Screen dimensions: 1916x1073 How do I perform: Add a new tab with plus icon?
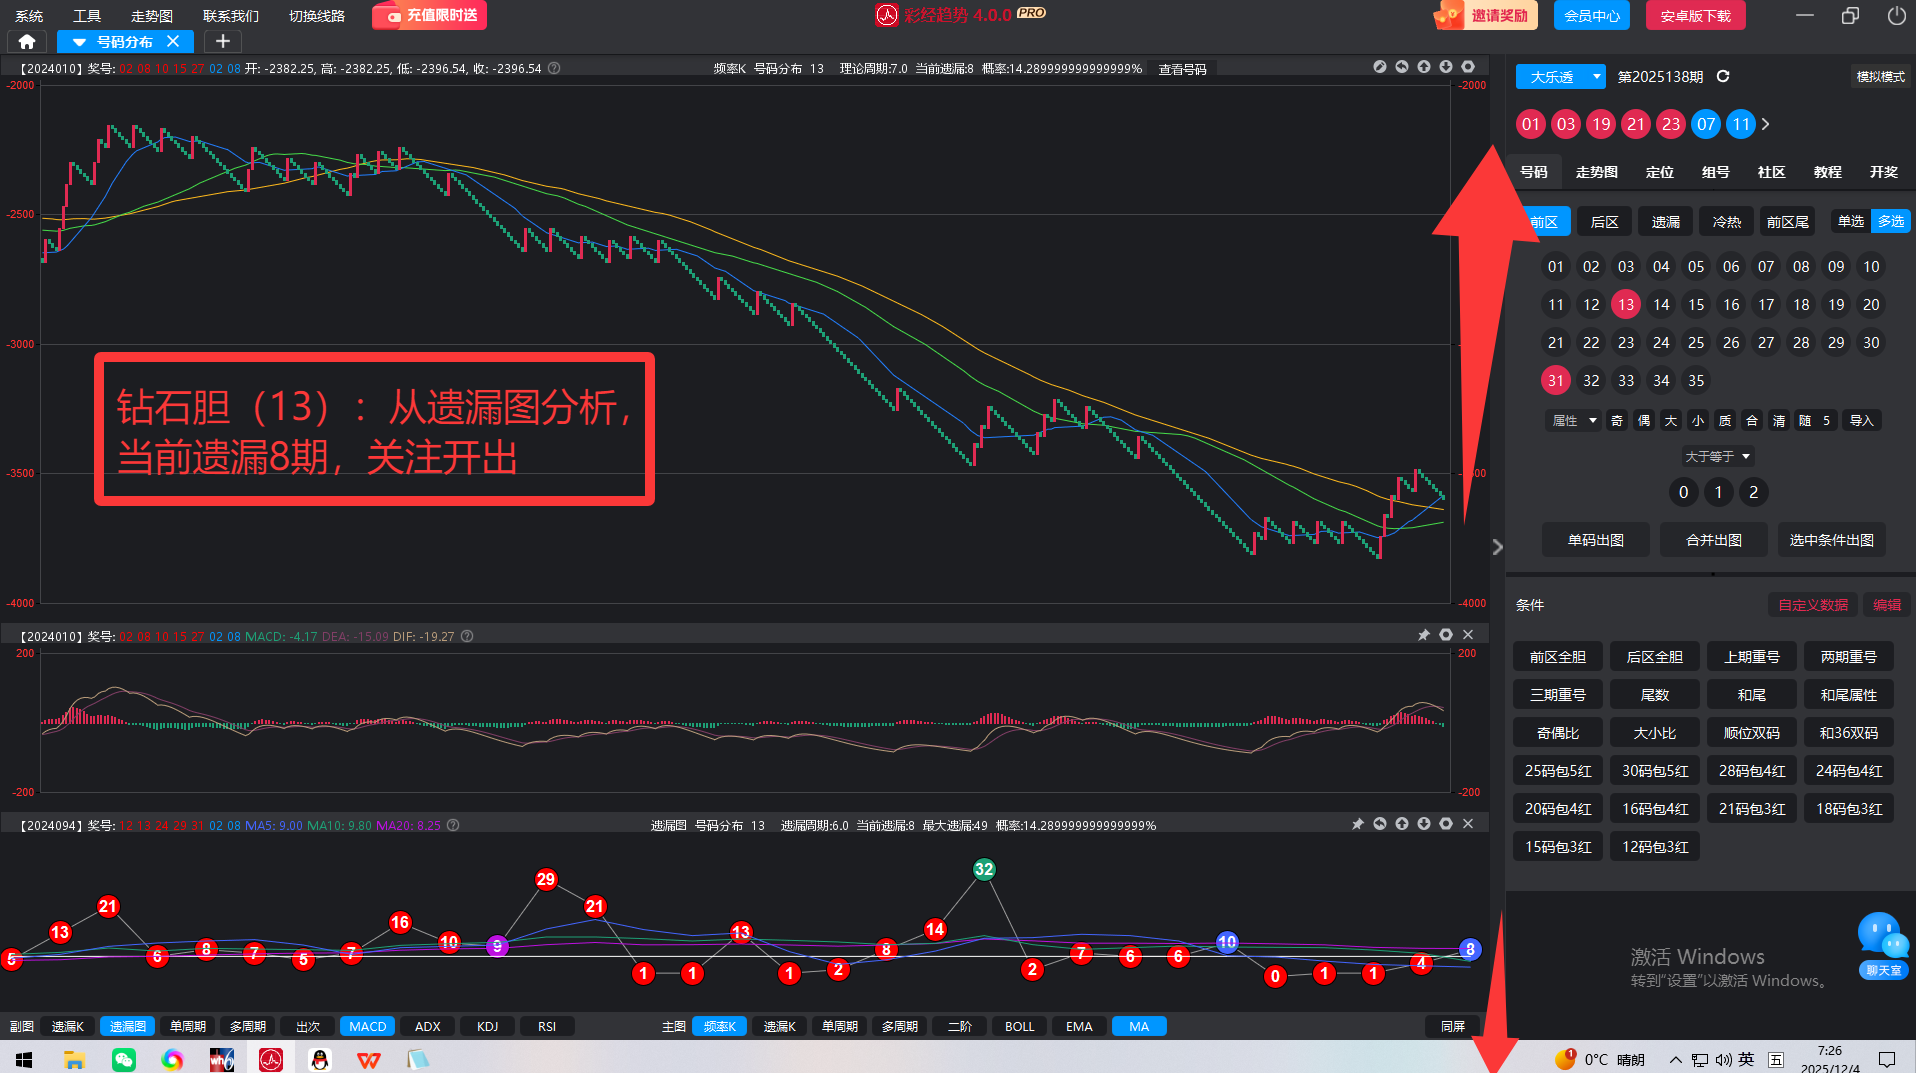coord(223,41)
